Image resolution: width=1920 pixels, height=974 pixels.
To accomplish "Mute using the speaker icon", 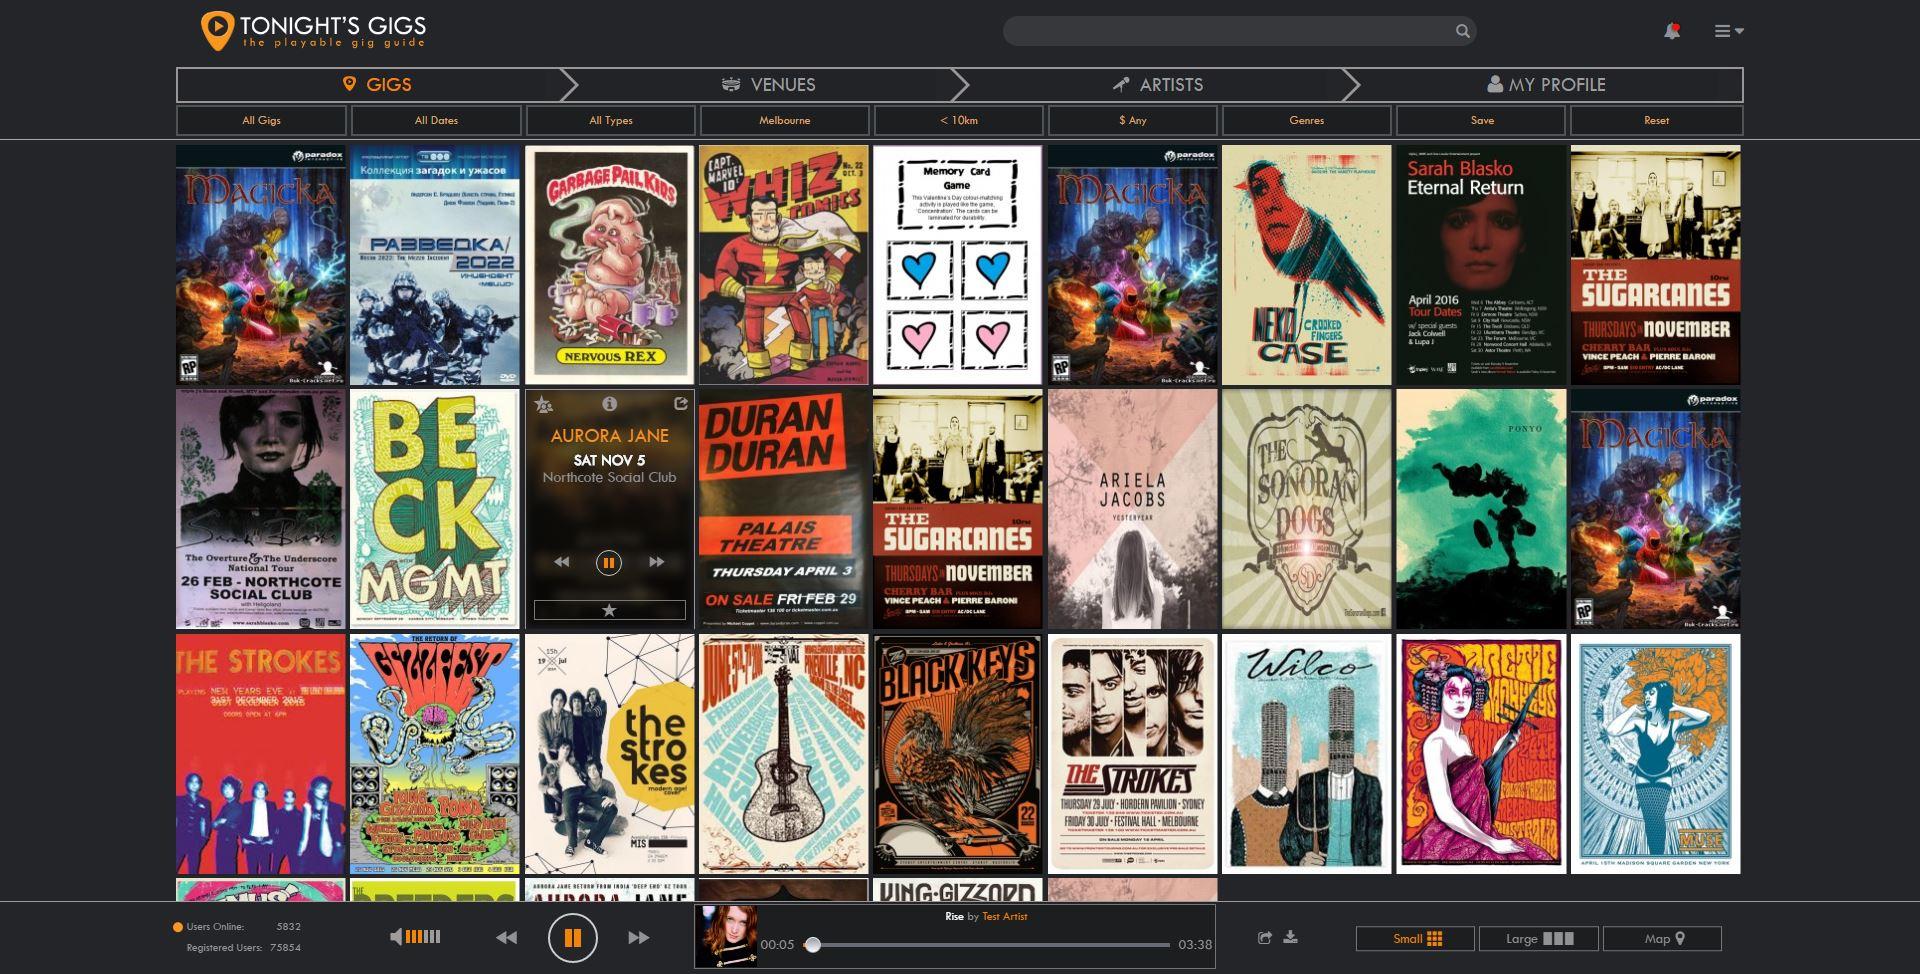I will [x=396, y=937].
